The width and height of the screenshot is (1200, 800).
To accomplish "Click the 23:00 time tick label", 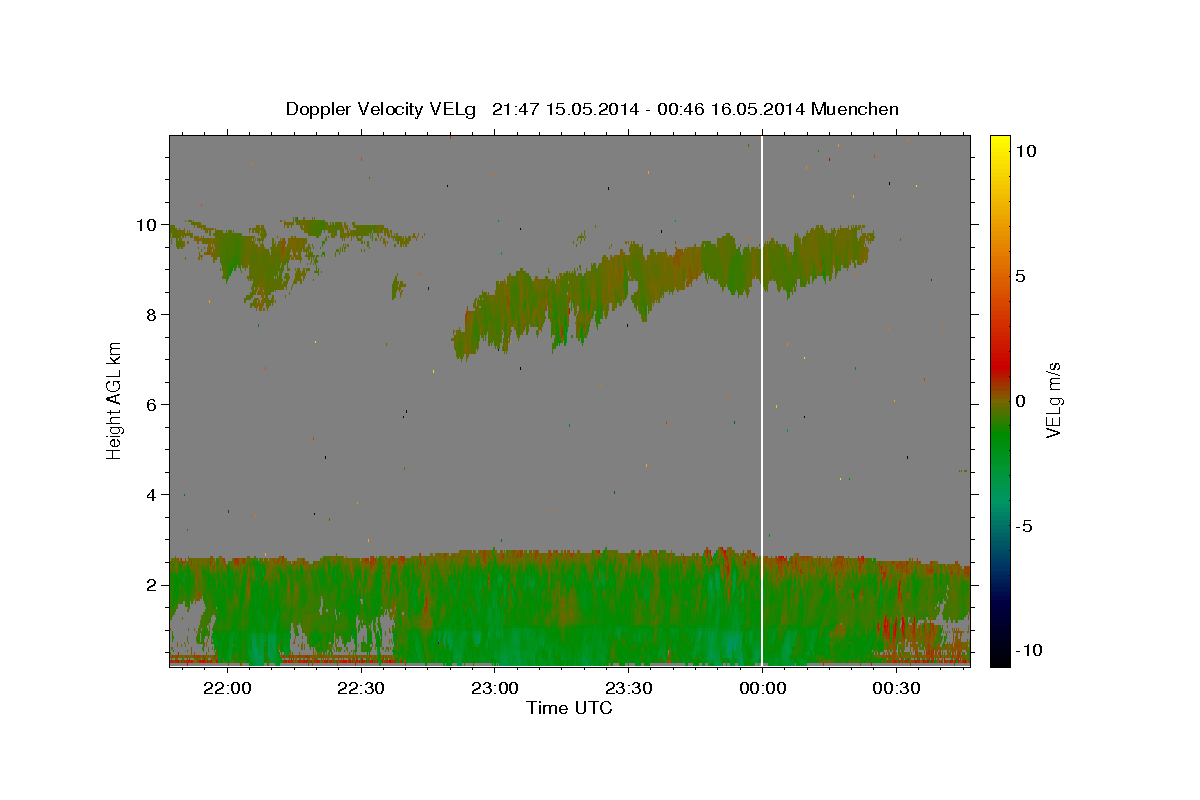I will click(495, 688).
